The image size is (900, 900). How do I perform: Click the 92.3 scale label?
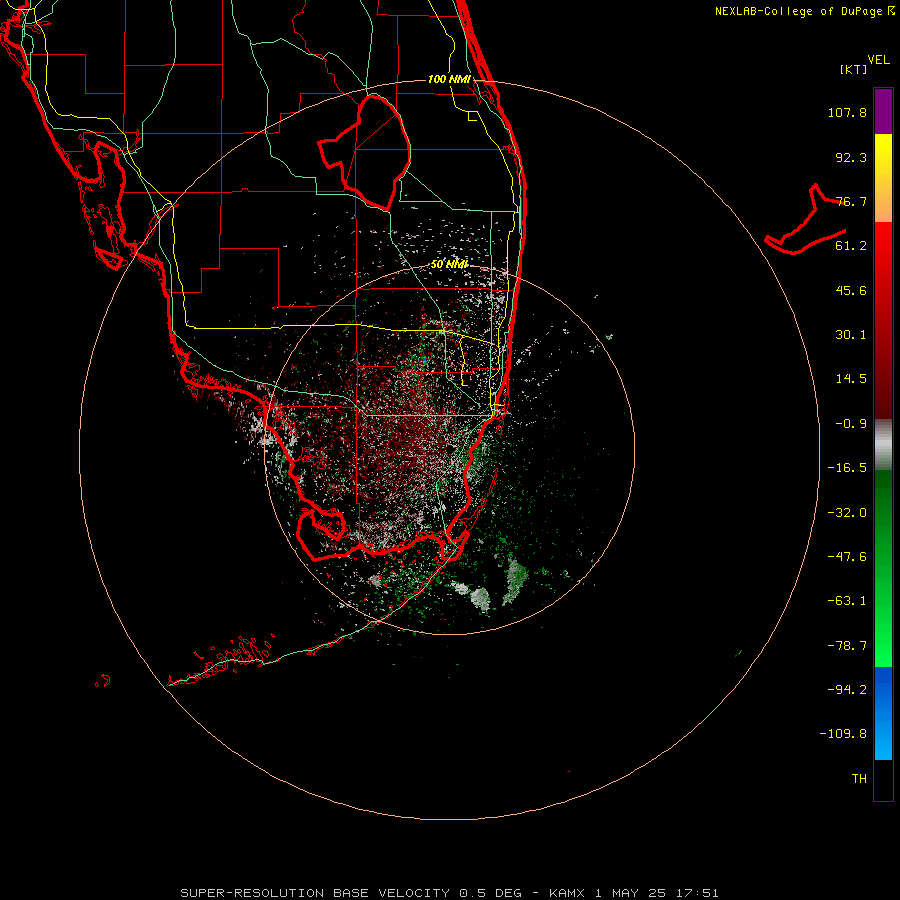coord(851,157)
